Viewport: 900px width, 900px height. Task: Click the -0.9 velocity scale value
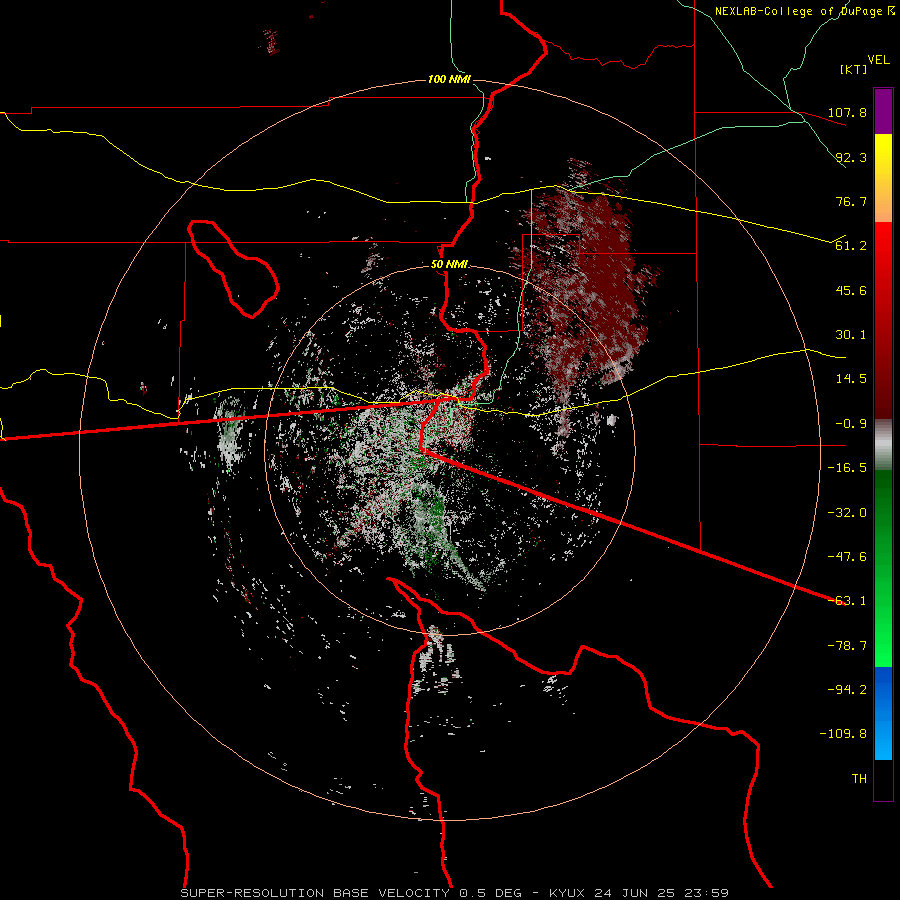click(851, 424)
